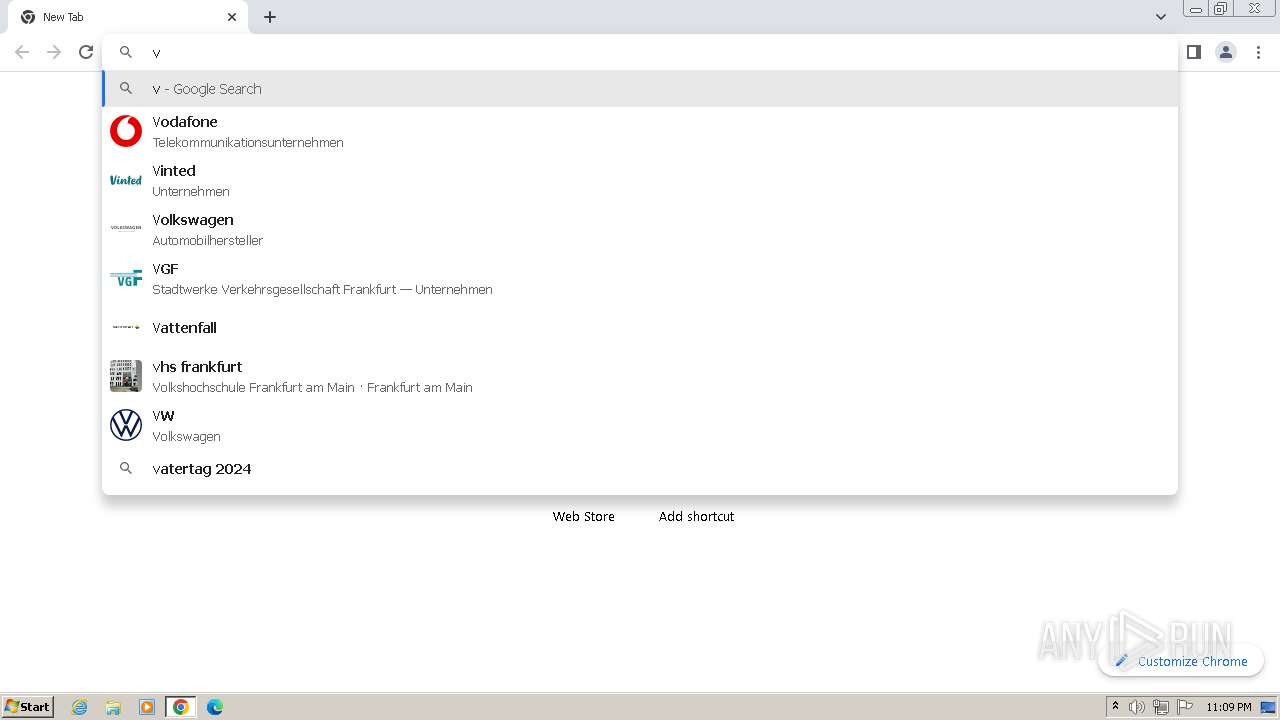Click the Add shortcut button
1280x720 pixels.
697,516
